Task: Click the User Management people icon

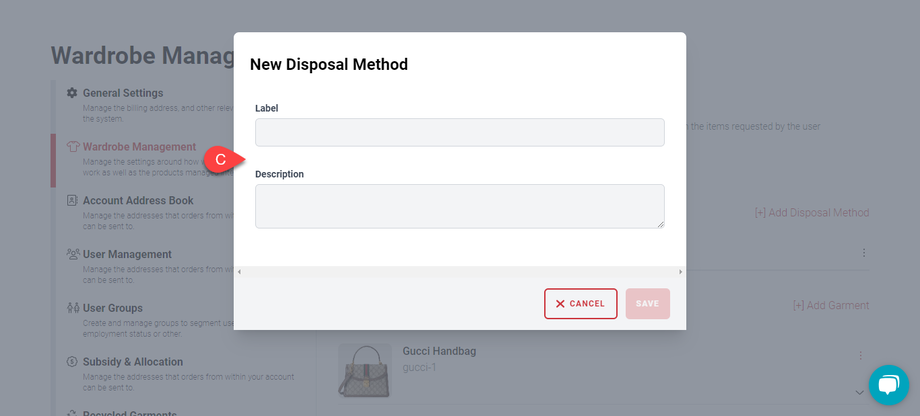Action: [72, 255]
